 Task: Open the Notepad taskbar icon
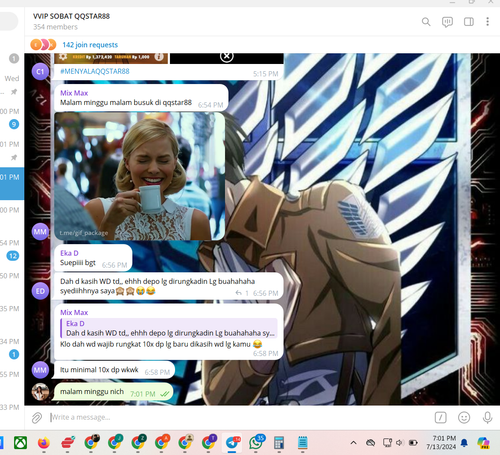coord(302,443)
